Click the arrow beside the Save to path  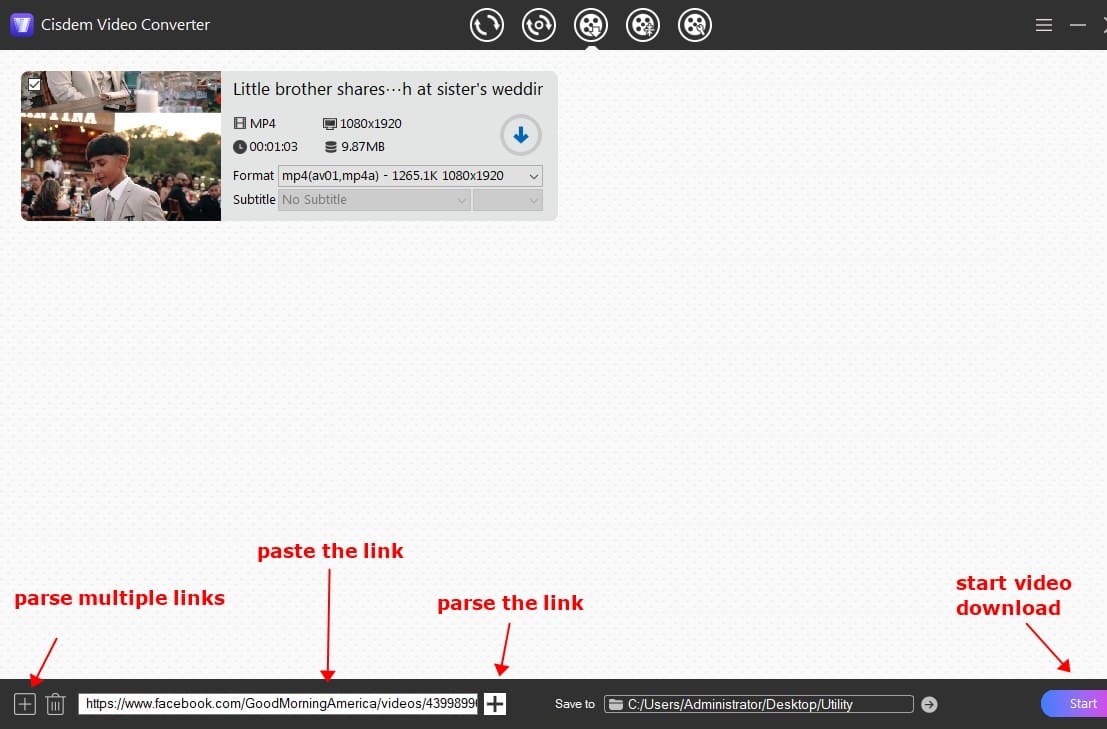[928, 703]
